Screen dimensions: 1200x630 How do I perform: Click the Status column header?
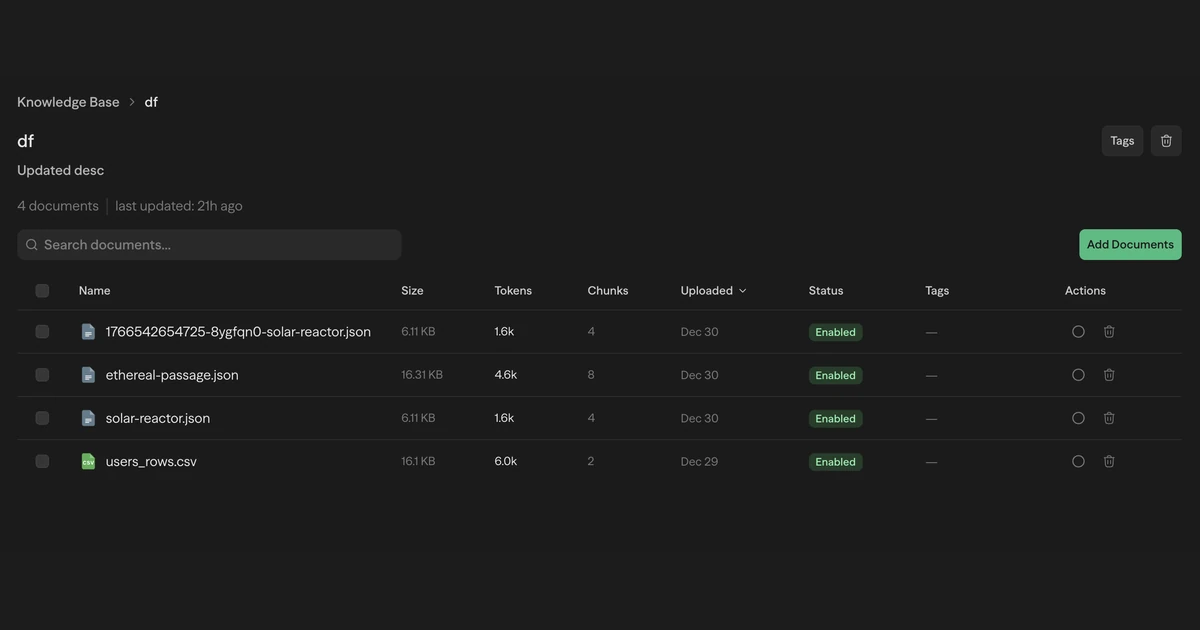pos(826,291)
